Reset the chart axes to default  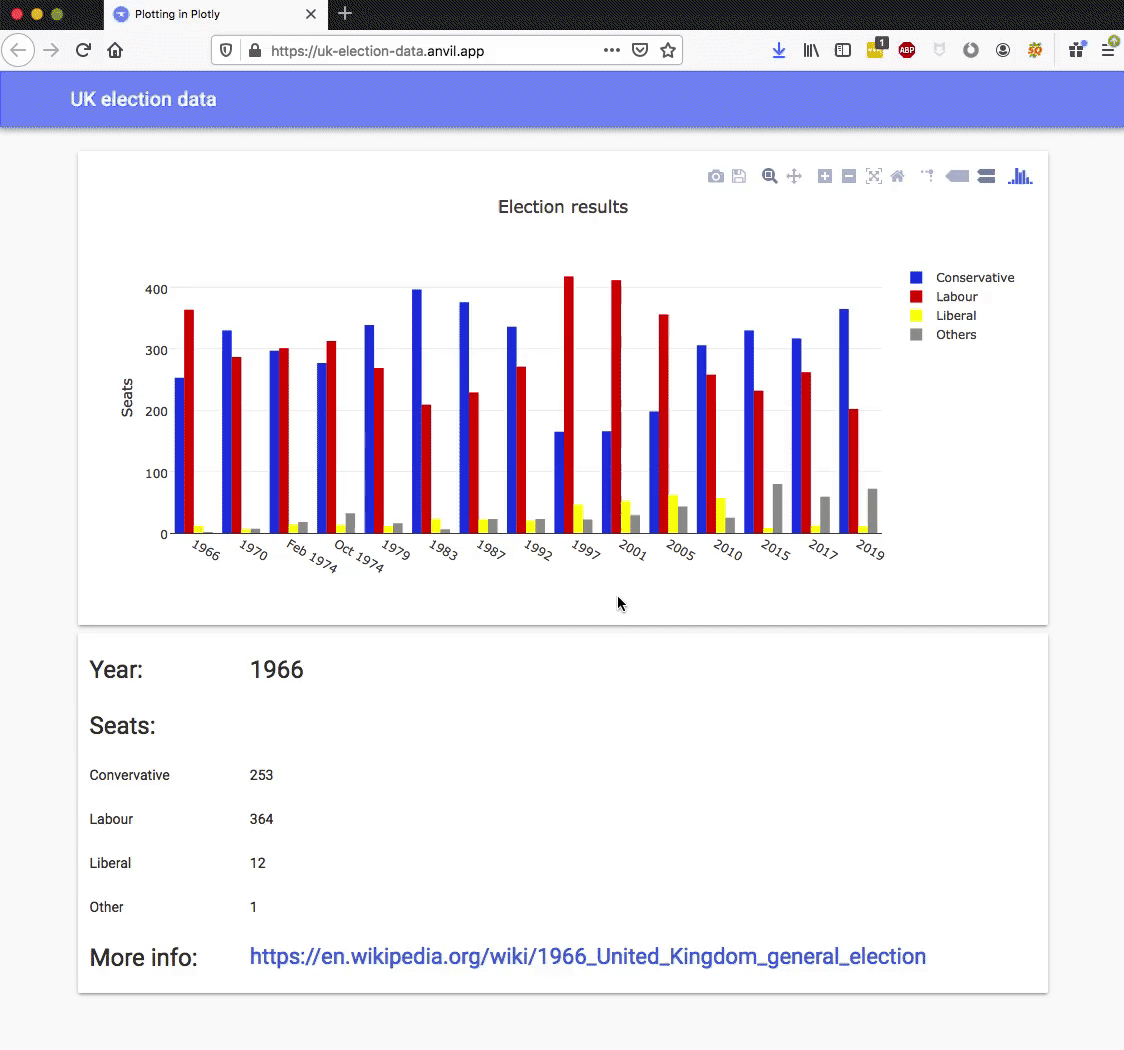pyautogui.click(x=897, y=176)
